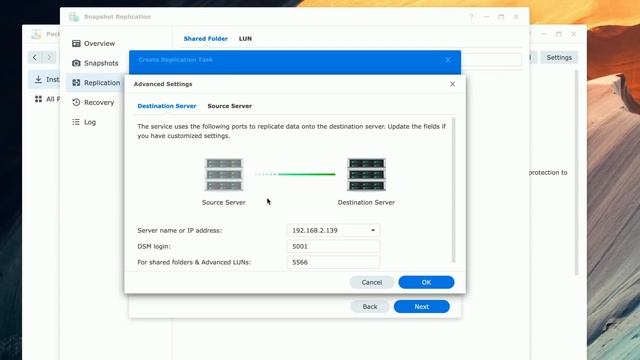This screenshot has height=360, width=640.
Task: Select the LUN tab
Action: [x=245, y=38]
